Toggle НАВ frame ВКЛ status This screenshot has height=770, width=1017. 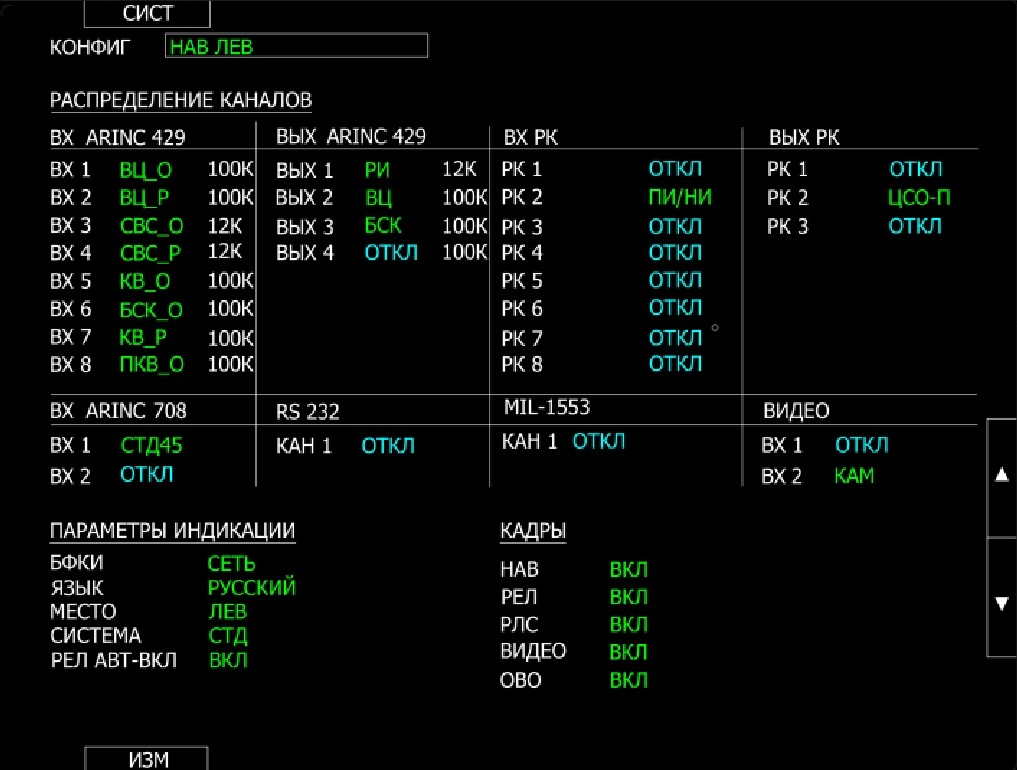[629, 570]
